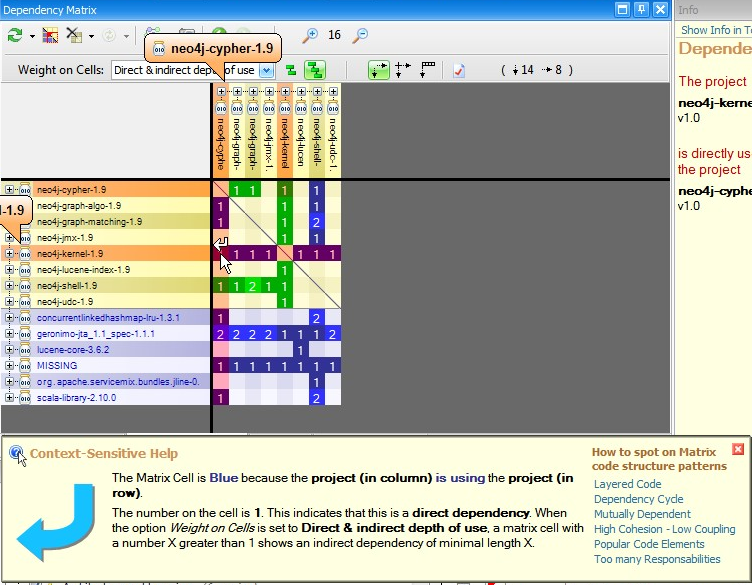Click jar icon of neo4j-lucene-index-1.9 row

(x=25, y=269)
